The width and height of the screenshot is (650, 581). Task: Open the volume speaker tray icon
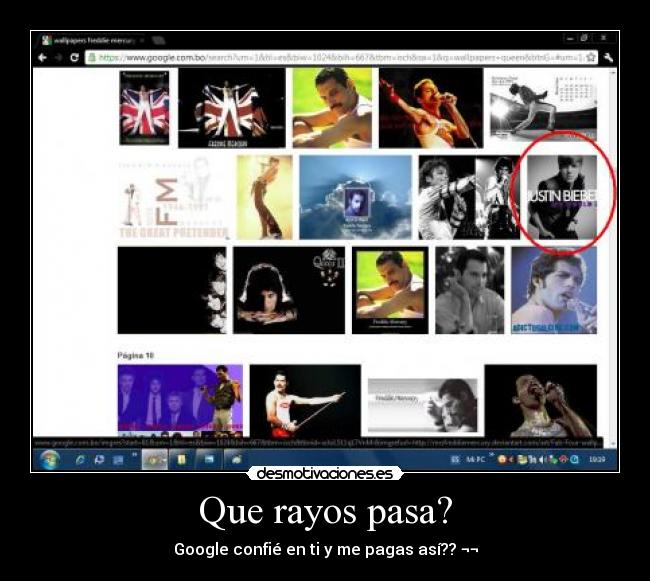pos(542,459)
